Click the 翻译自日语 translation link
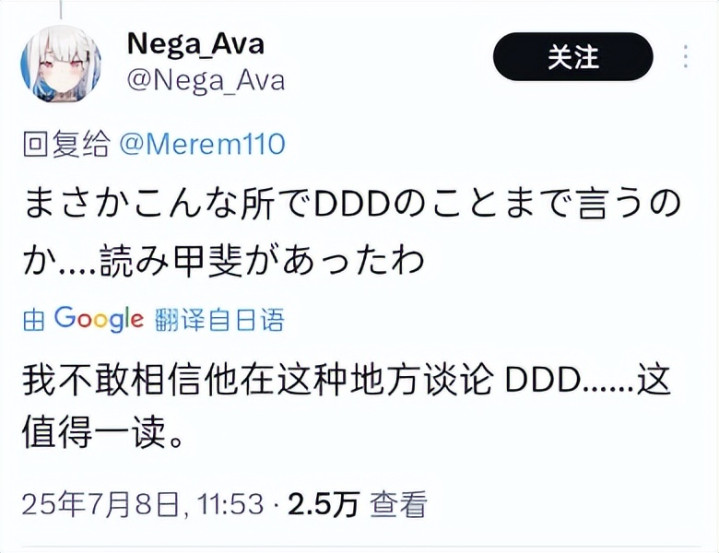The image size is (719, 553). 220,320
